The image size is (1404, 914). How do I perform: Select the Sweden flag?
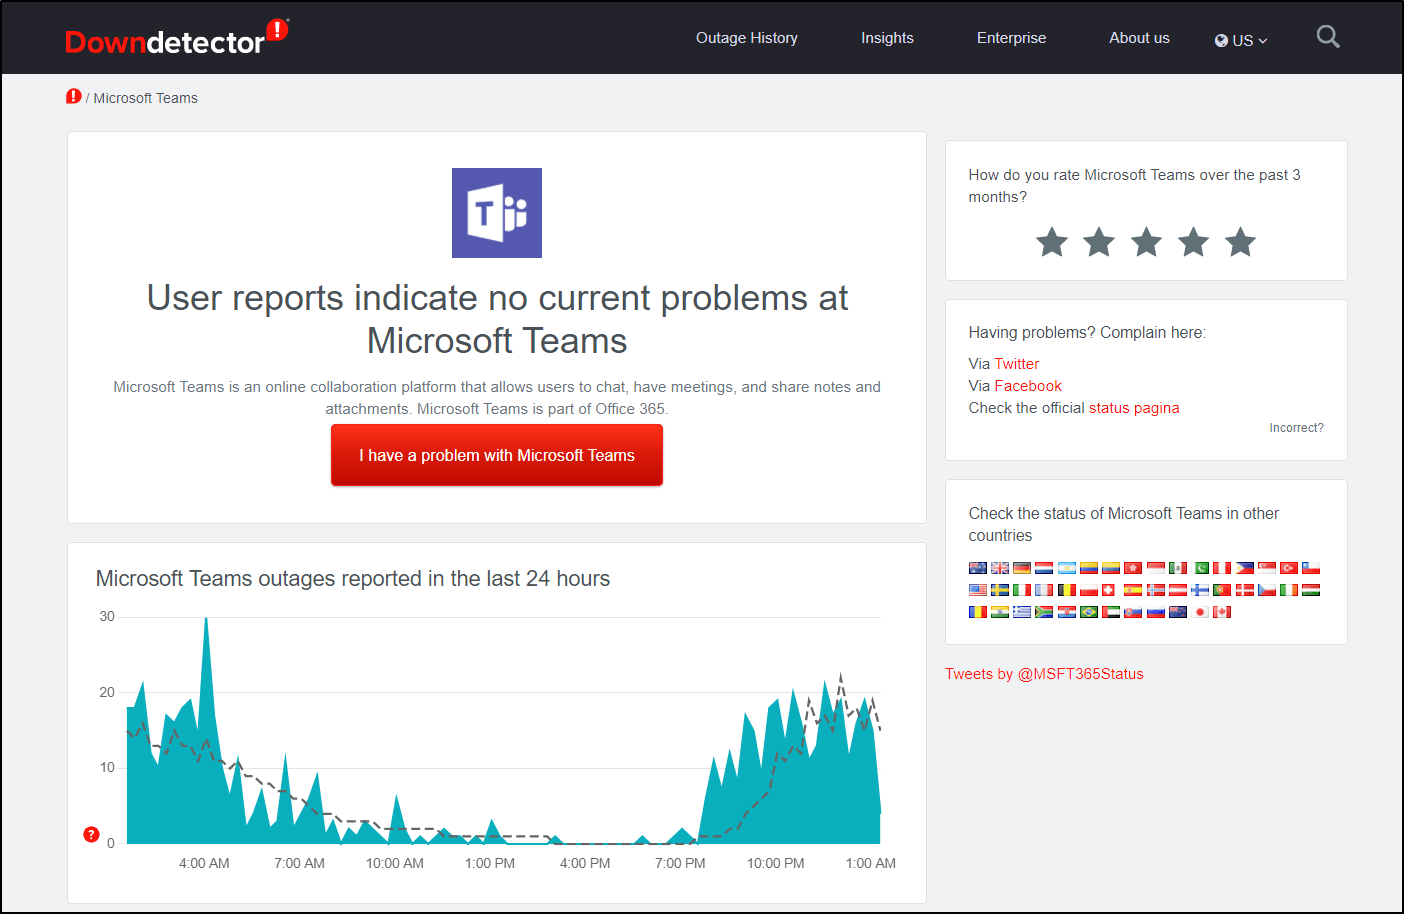(1000, 590)
